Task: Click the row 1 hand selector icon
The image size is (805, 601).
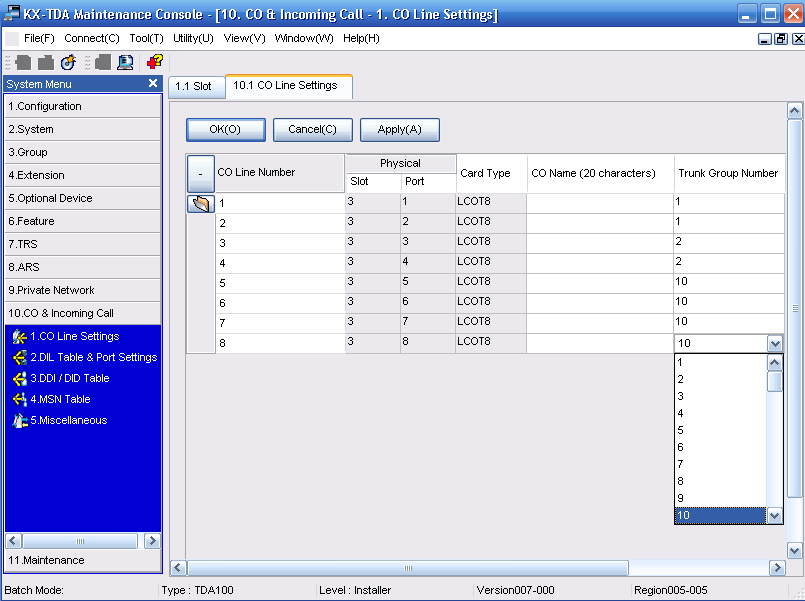Action: 201,204
